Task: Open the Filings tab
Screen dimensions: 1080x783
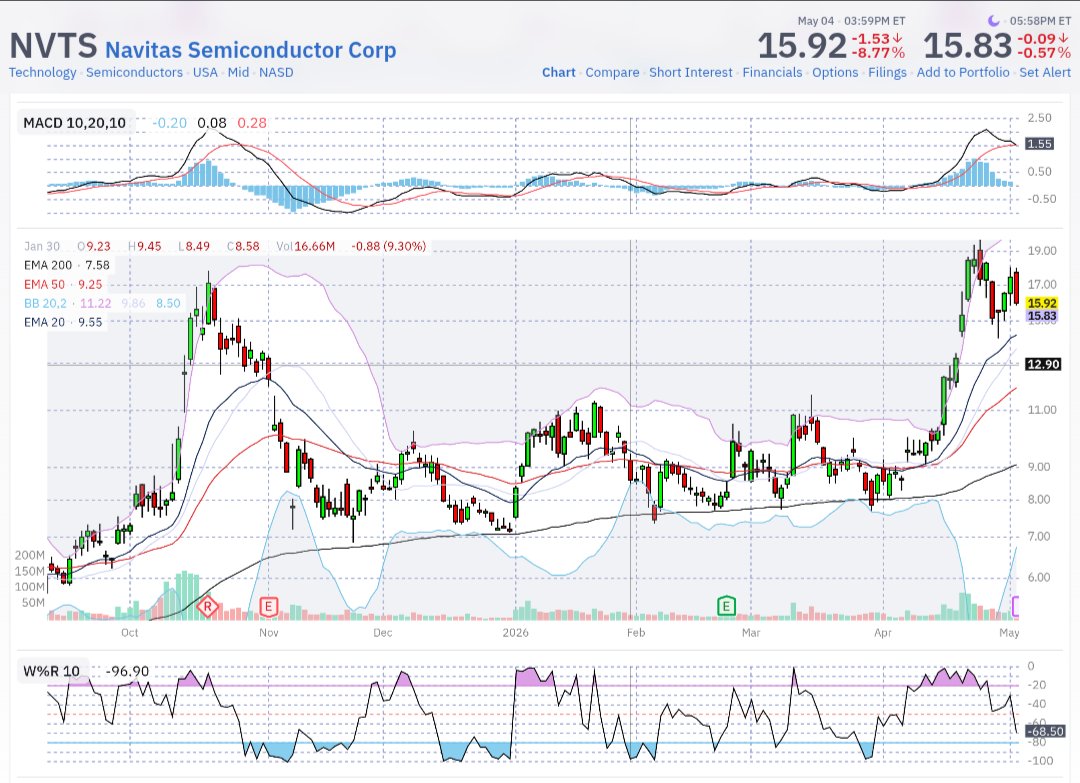Action: [887, 72]
